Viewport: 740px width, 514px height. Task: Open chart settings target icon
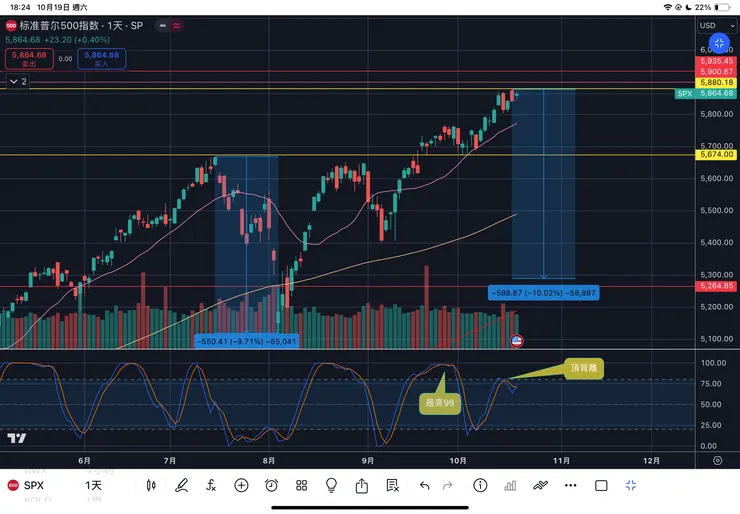tap(717, 460)
